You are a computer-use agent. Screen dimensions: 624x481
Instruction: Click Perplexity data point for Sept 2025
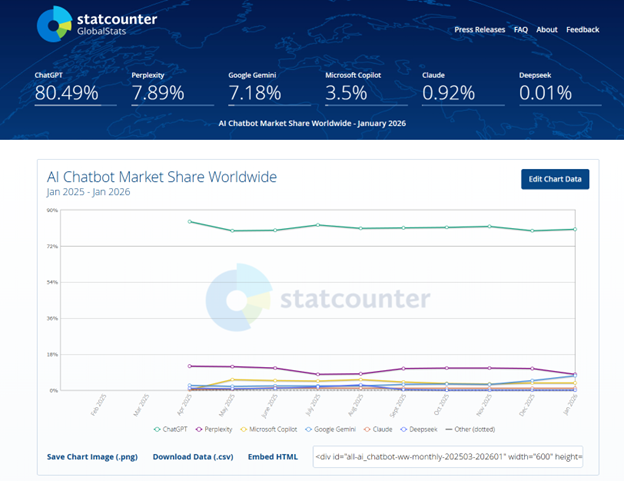pos(404,369)
